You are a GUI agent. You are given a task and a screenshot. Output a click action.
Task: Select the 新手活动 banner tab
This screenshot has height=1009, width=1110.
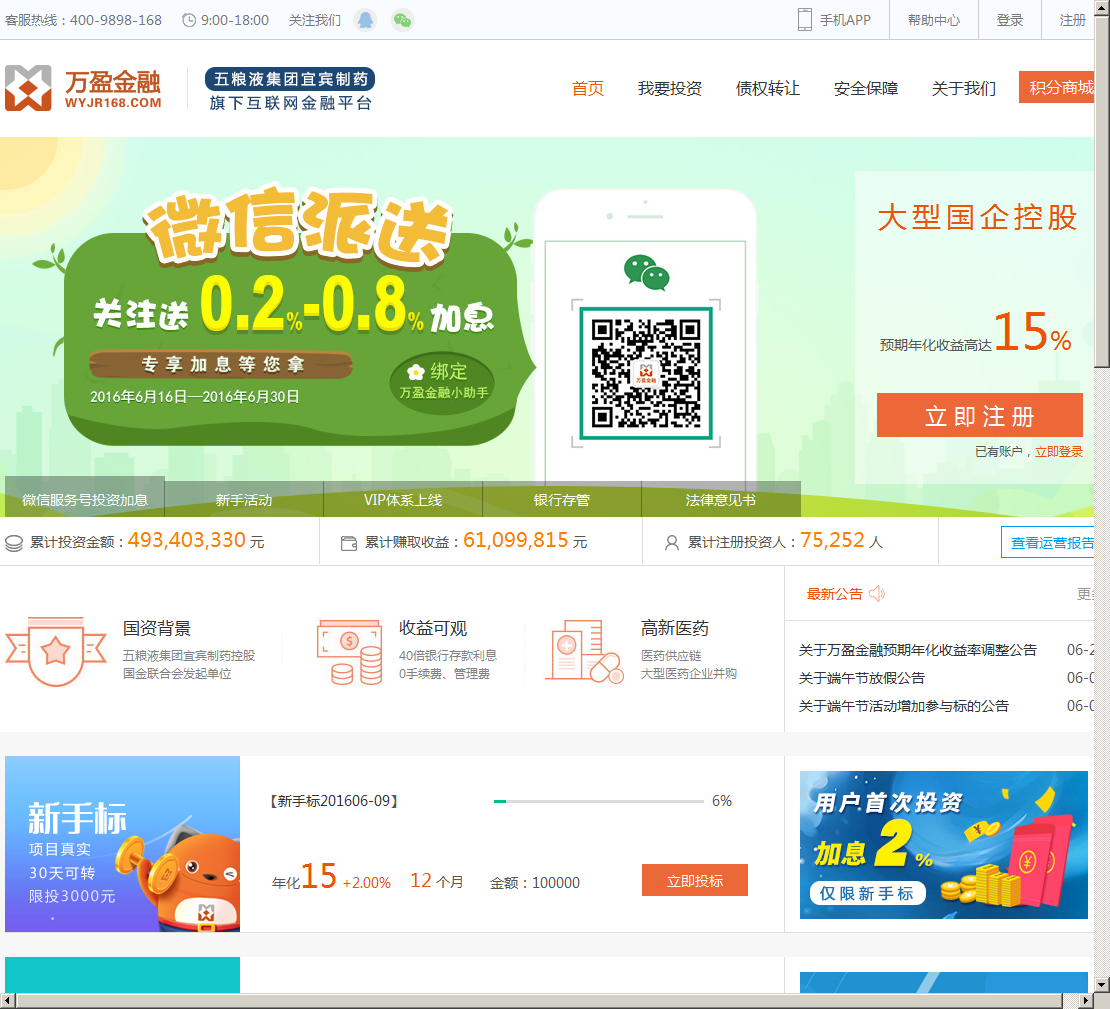tap(244, 500)
